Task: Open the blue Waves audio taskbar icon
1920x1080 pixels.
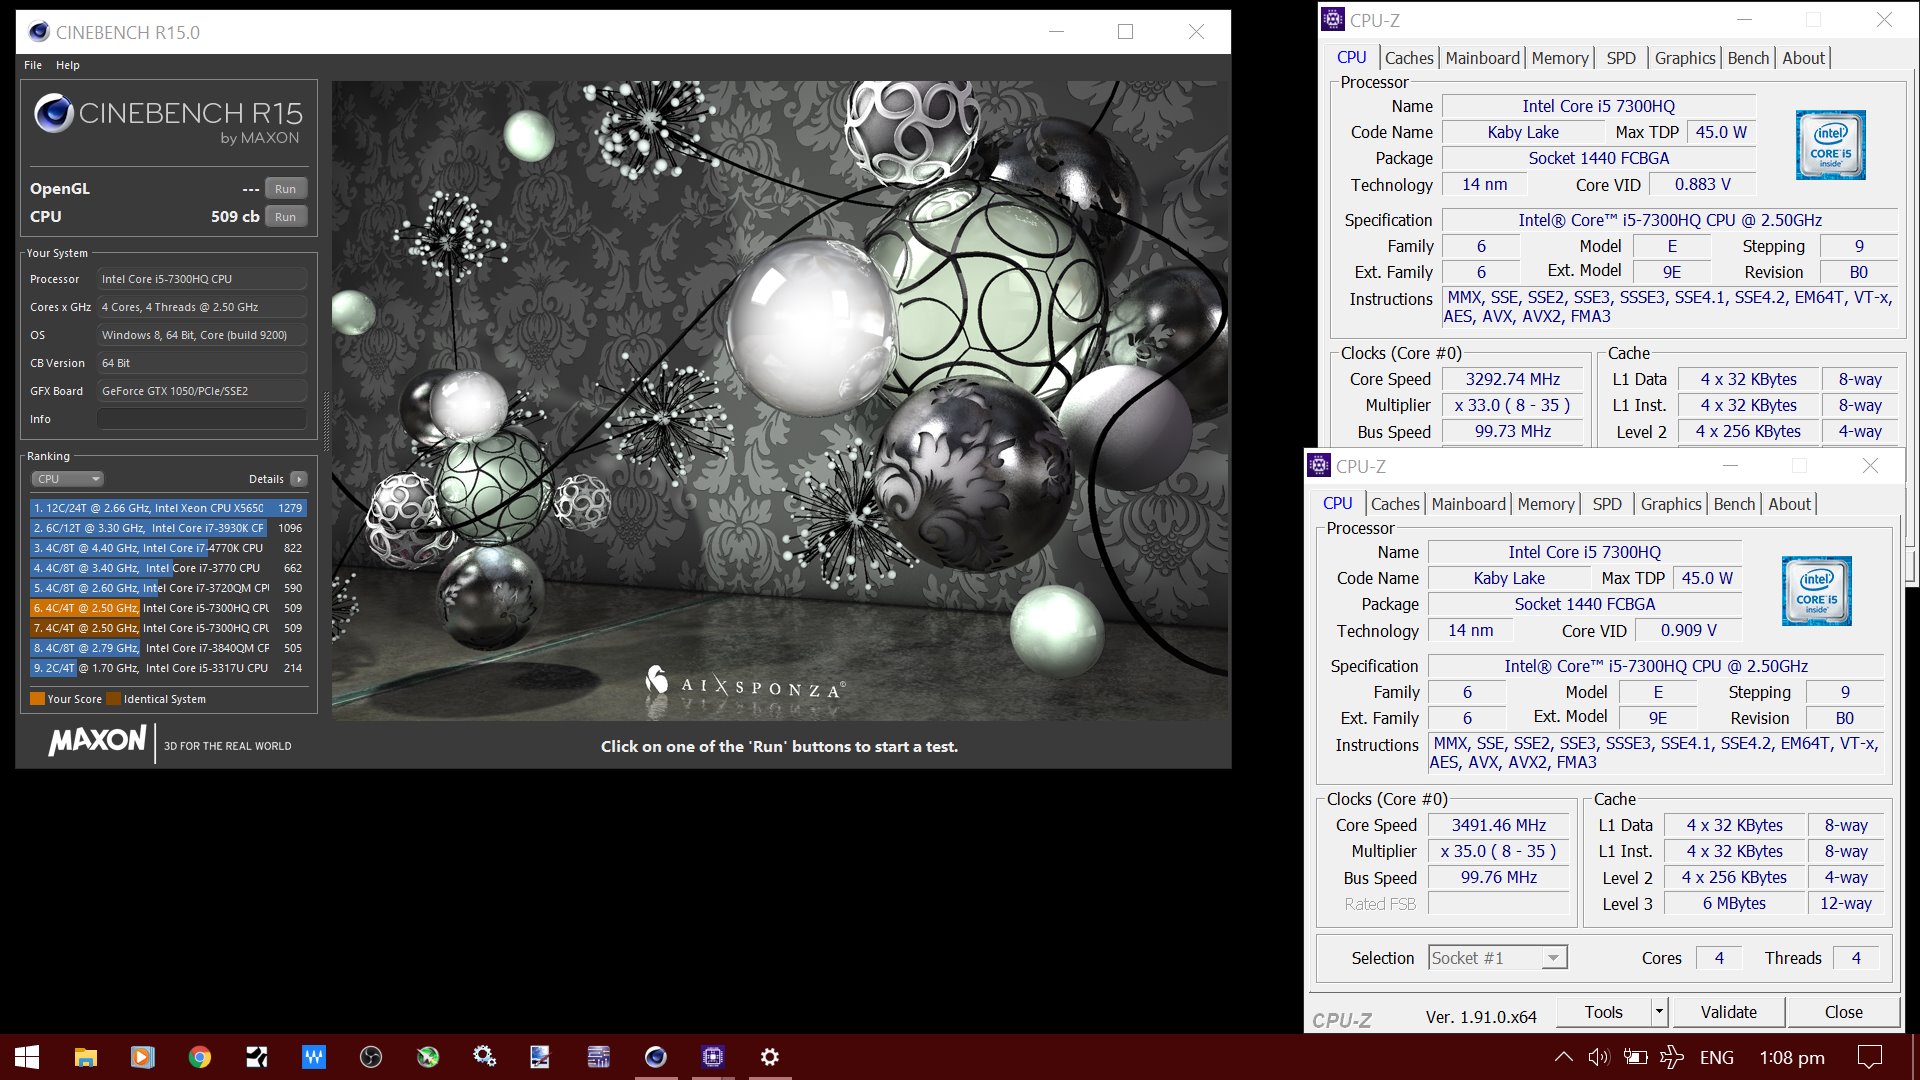Action: click(314, 1057)
